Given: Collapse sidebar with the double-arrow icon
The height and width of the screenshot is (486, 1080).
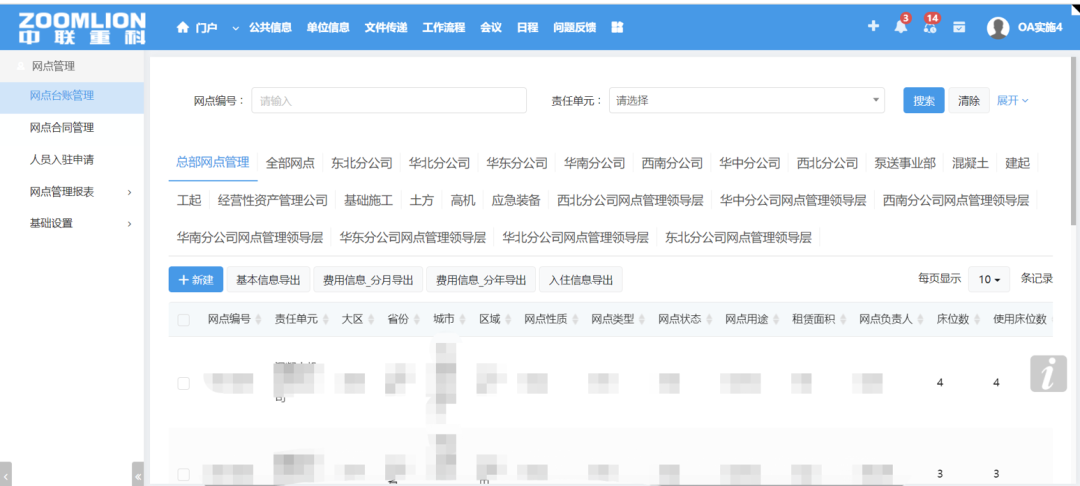Looking at the screenshot, I should tap(138, 476).
